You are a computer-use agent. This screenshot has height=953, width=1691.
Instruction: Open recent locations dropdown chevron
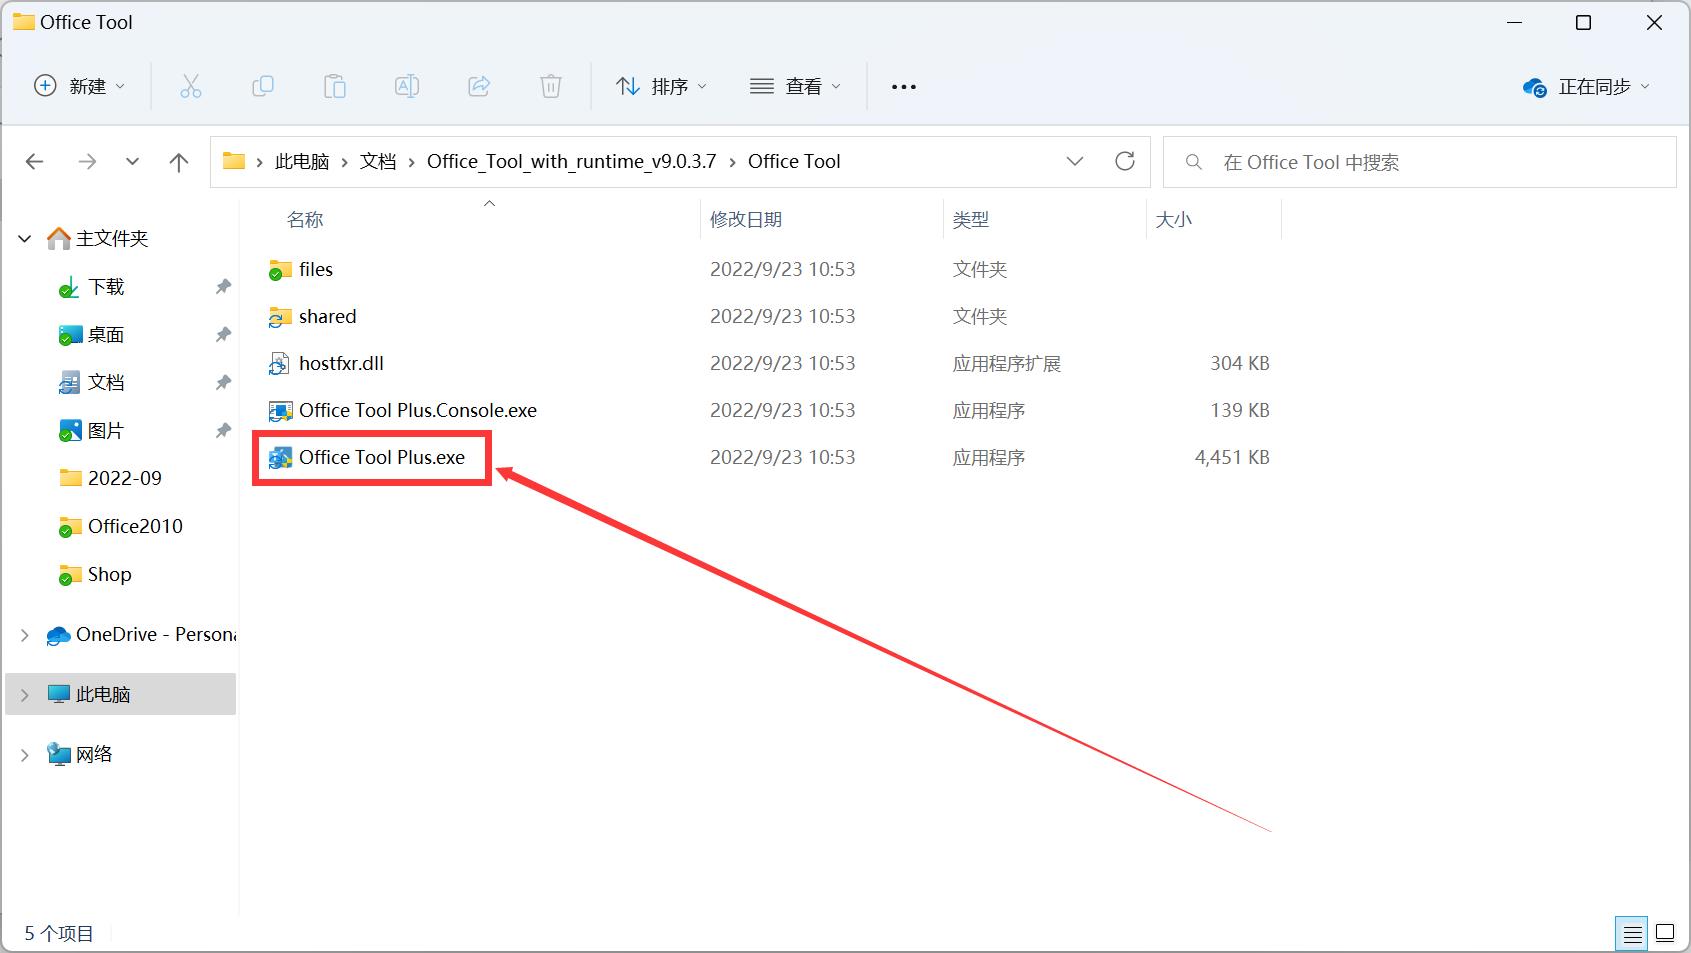(x=132, y=162)
